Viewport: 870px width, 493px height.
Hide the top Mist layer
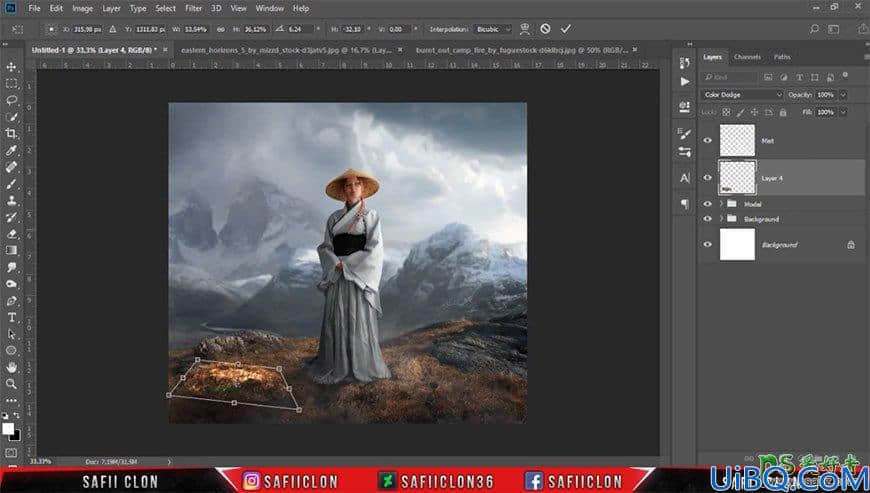pyautogui.click(x=707, y=140)
